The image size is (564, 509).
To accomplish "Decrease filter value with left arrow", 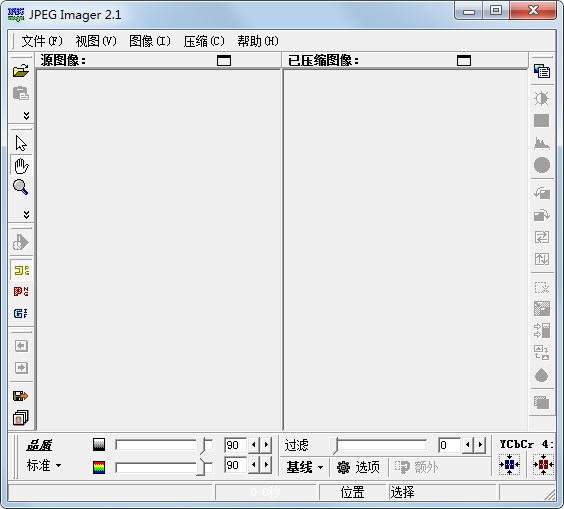I will [x=468, y=445].
